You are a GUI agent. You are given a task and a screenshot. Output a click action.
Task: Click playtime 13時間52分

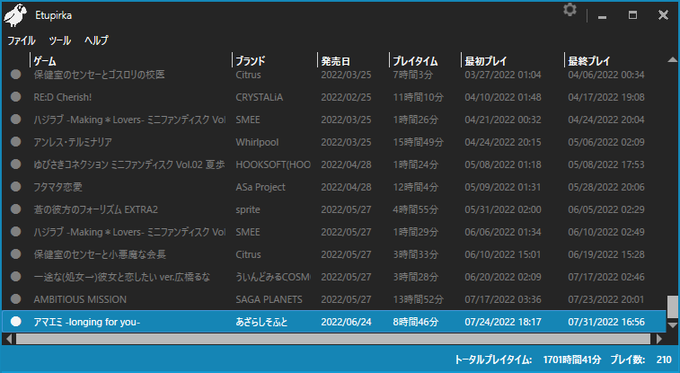(418, 299)
